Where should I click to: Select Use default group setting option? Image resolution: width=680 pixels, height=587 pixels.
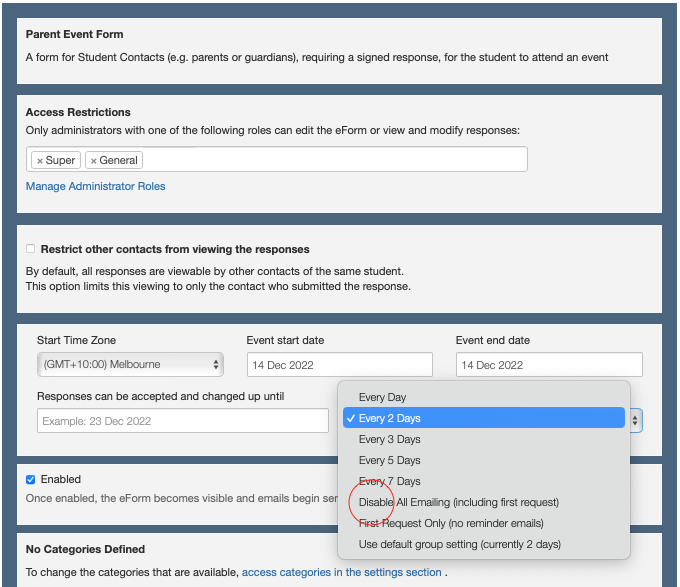pyautogui.click(x=459, y=544)
